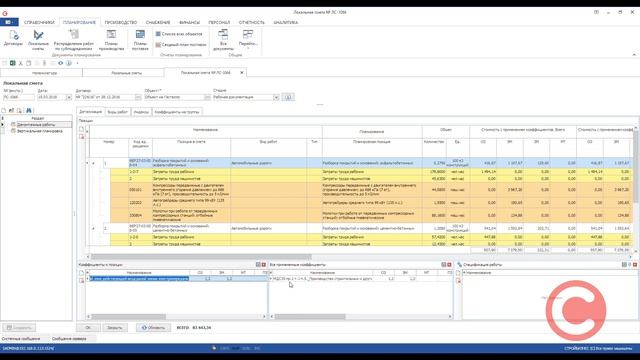640x360 pixels.
Task: Close the Все примененные коэффициенты panel
Action: click(x=449, y=265)
